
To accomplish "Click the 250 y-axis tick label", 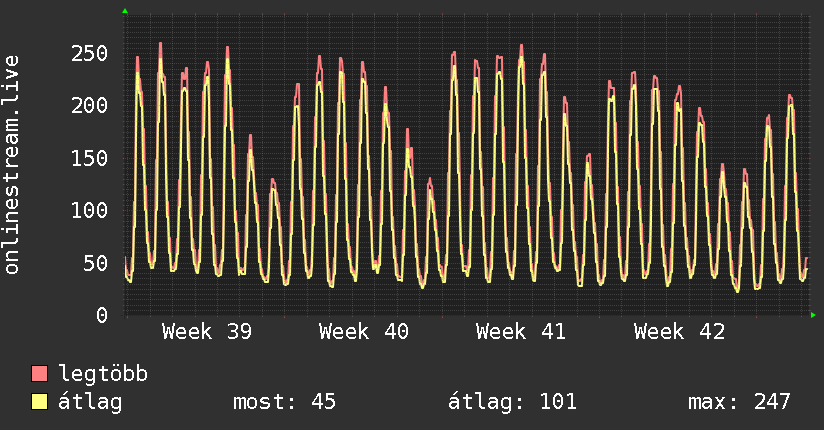I will tap(89, 53).
